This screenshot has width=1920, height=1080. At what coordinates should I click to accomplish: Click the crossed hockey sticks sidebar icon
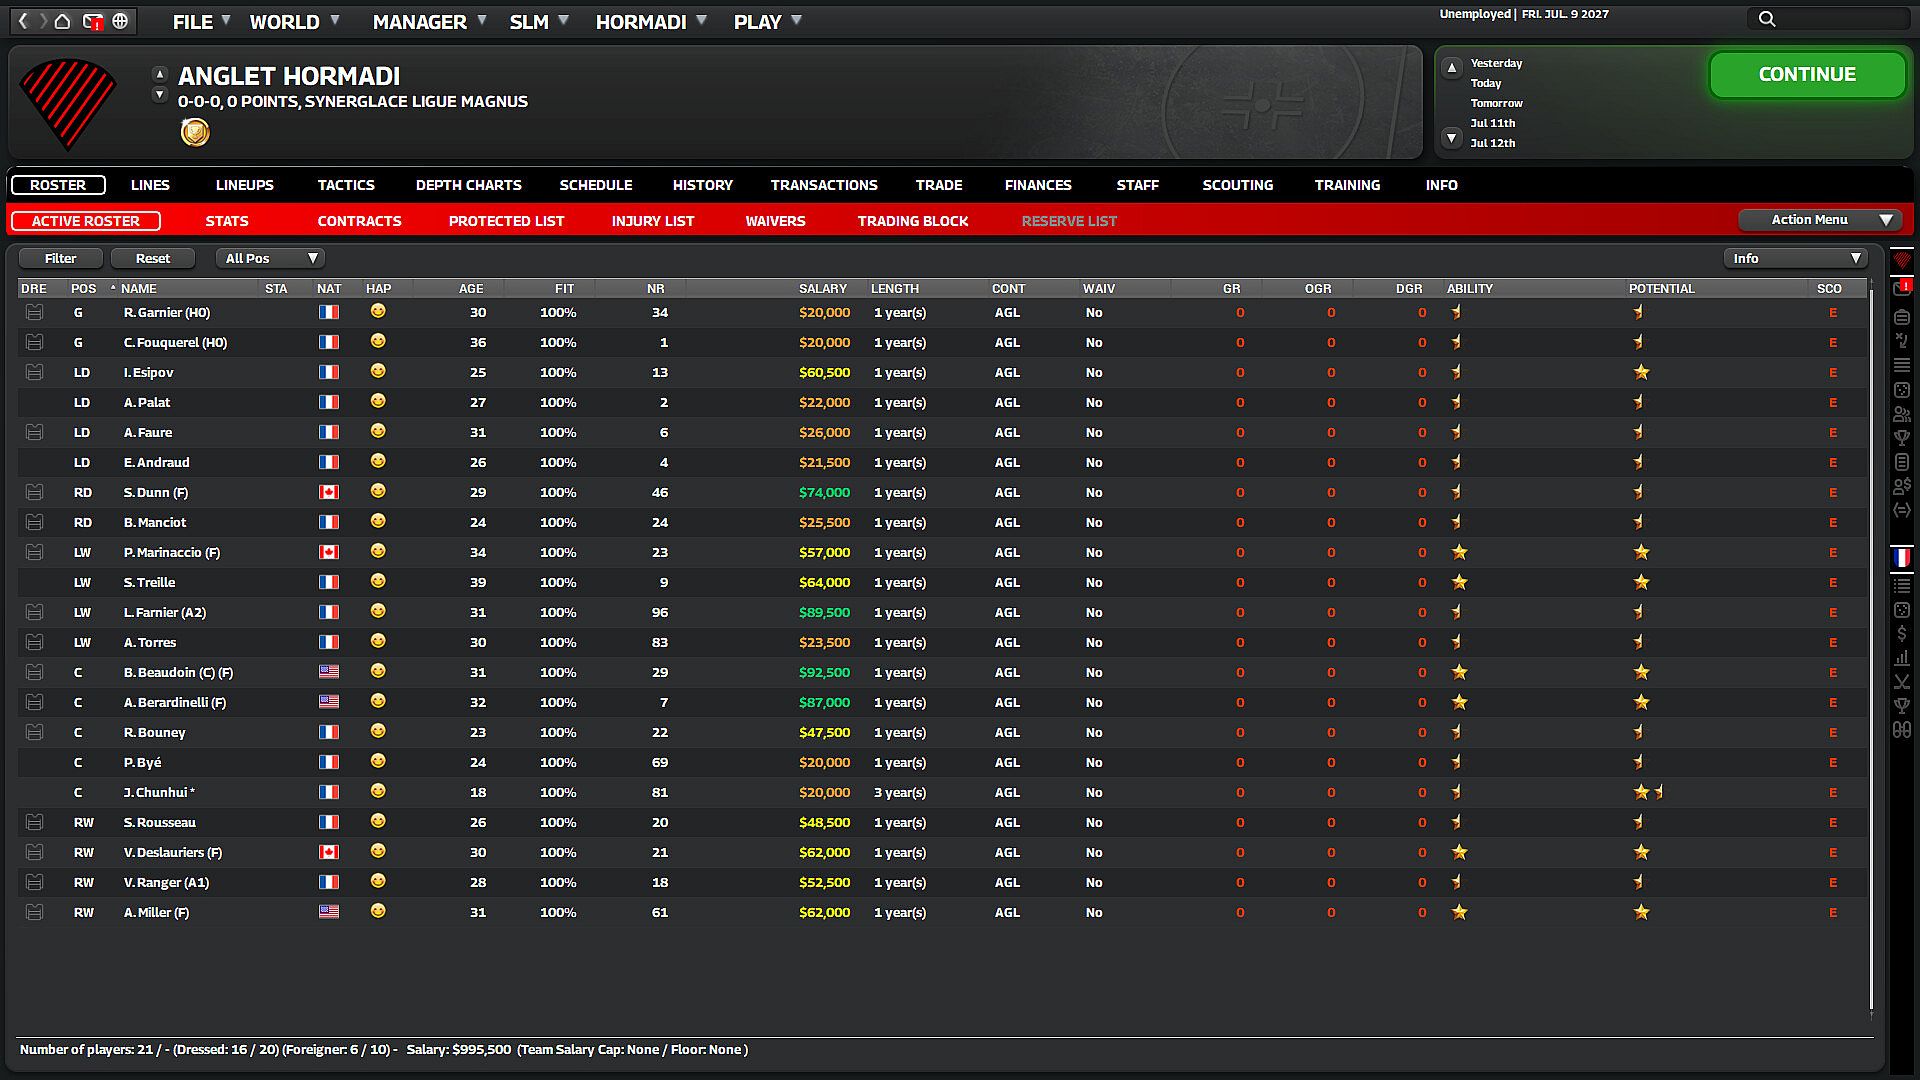click(x=1901, y=682)
